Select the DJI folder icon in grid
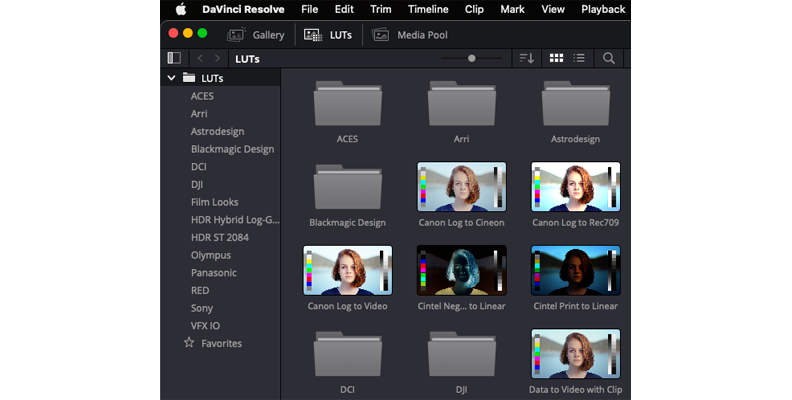 [462, 355]
